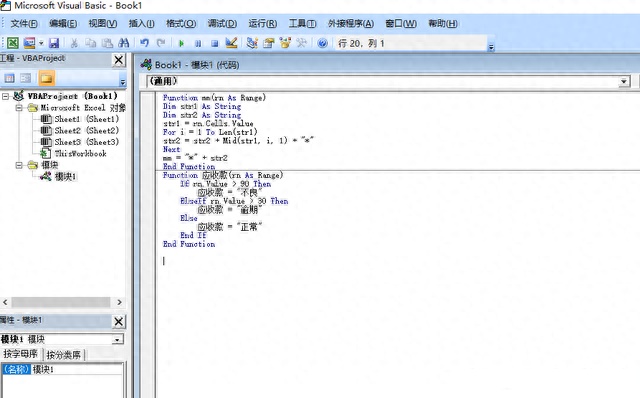Redo with the toolbar arrow

(161, 43)
